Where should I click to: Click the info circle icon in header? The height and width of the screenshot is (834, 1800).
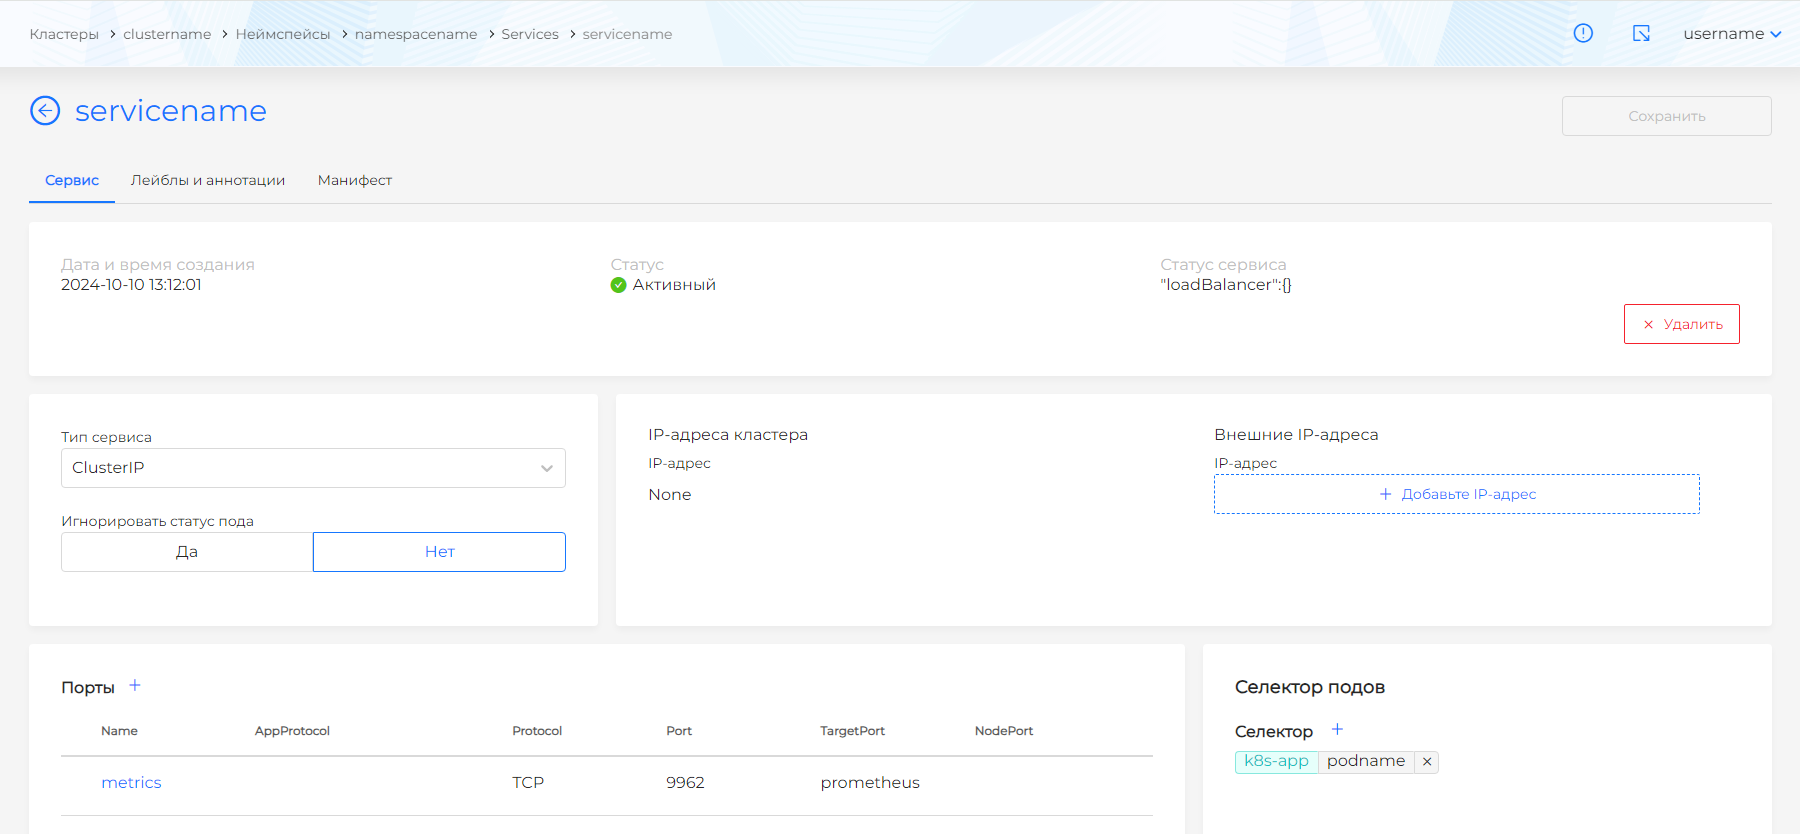tap(1583, 33)
